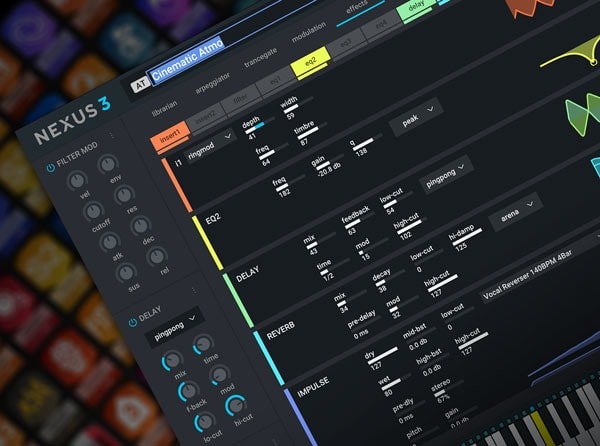Click the ringmod timbre slider showing 67
This screenshot has height=446, width=600.
point(311,129)
